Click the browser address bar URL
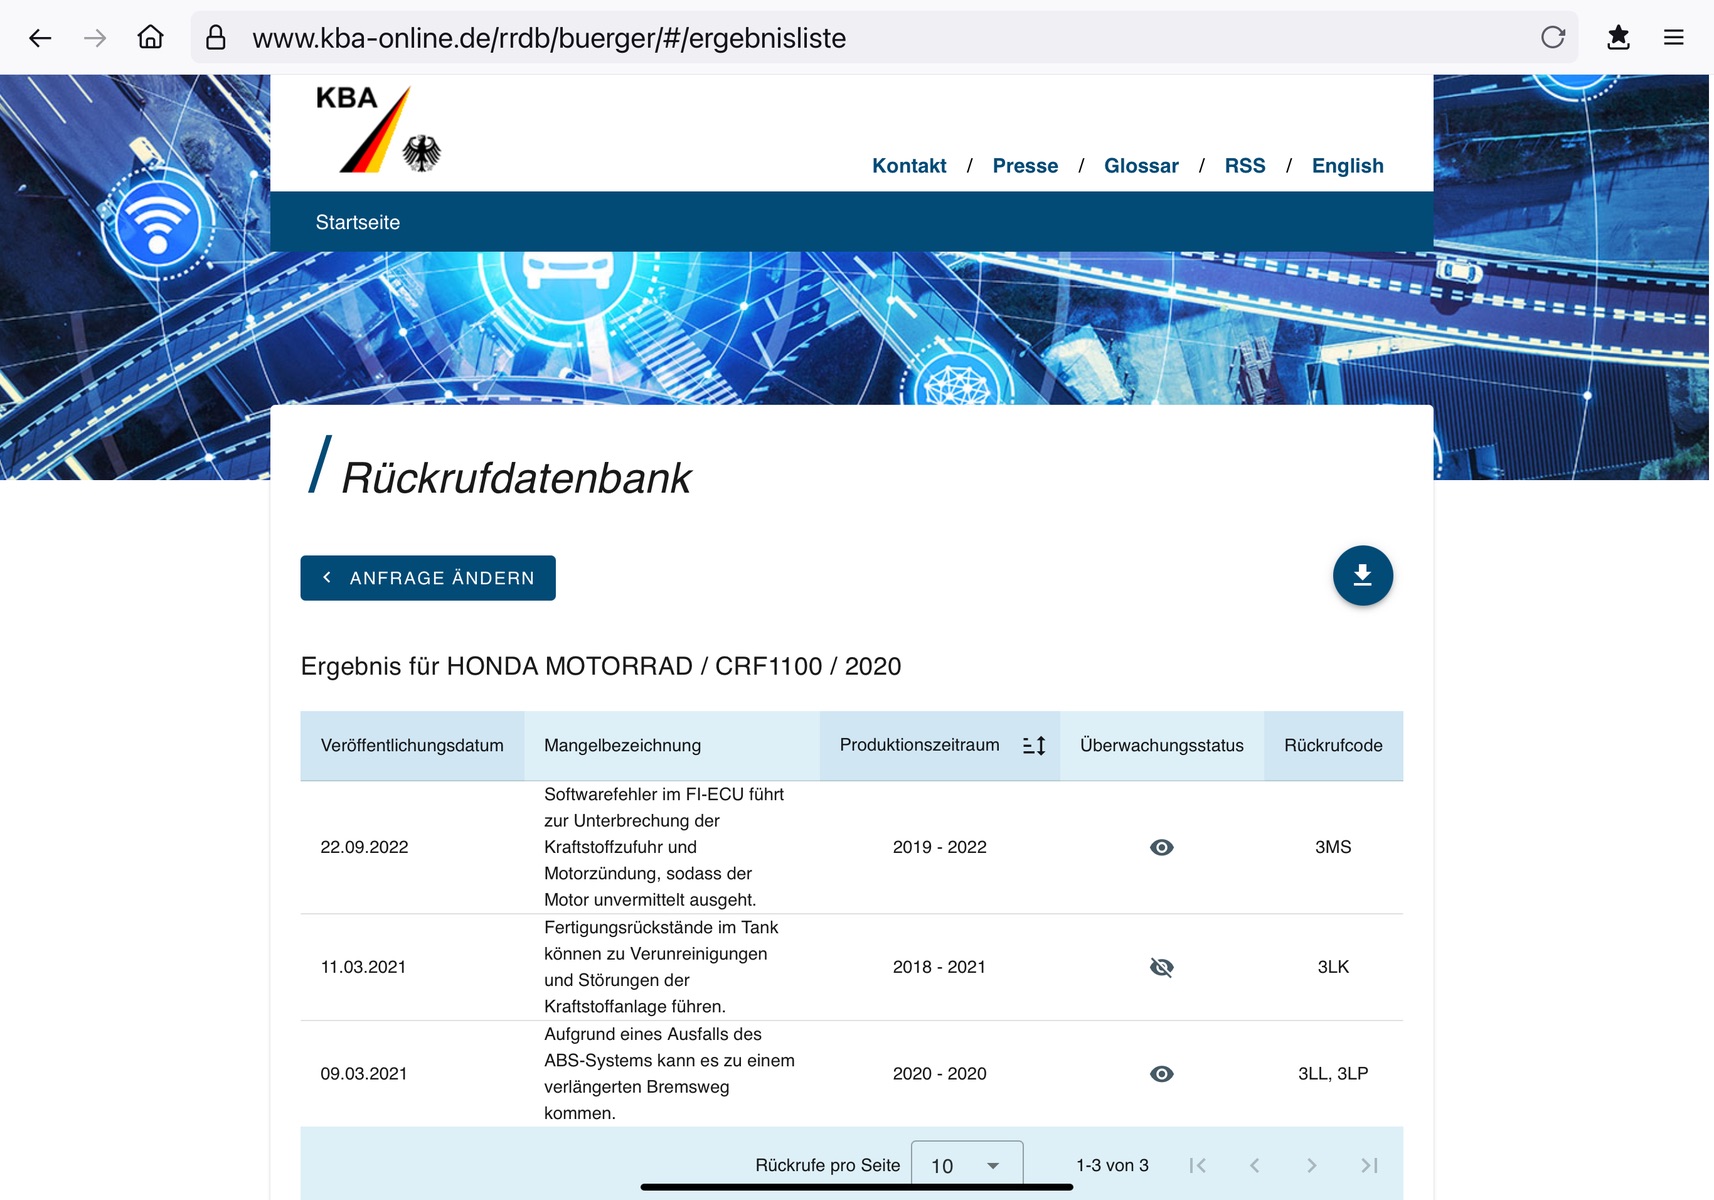Screen dimensions: 1714x1200 549,38
